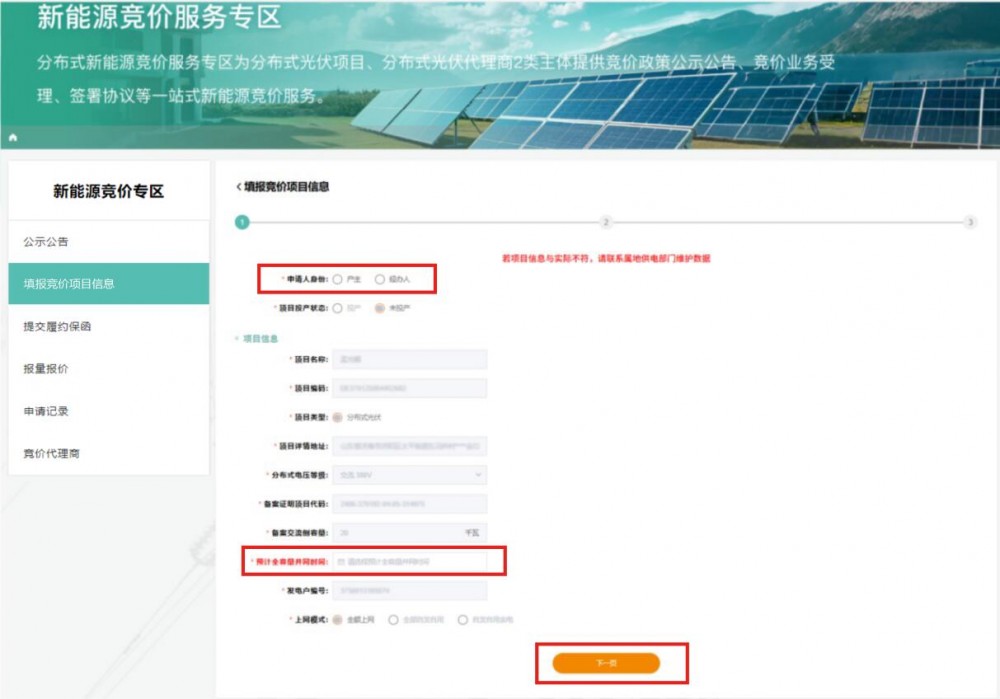Select 经办人 as 申请人身份
This screenshot has width=1000, height=699.
[x=380, y=279]
